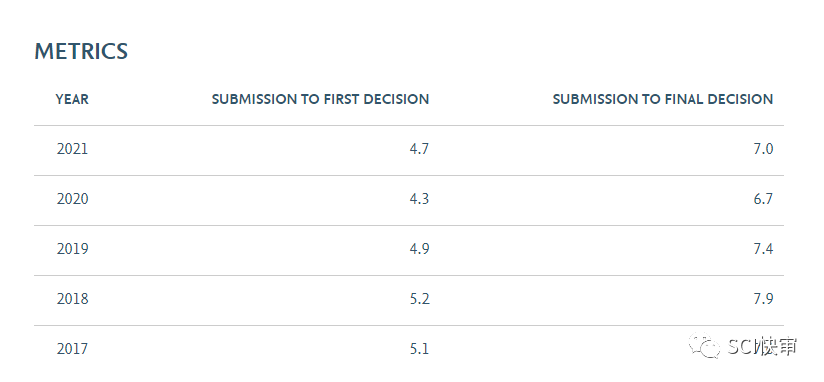Select the 2018 year row
The width and height of the screenshot is (824, 382).
(409, 300)
